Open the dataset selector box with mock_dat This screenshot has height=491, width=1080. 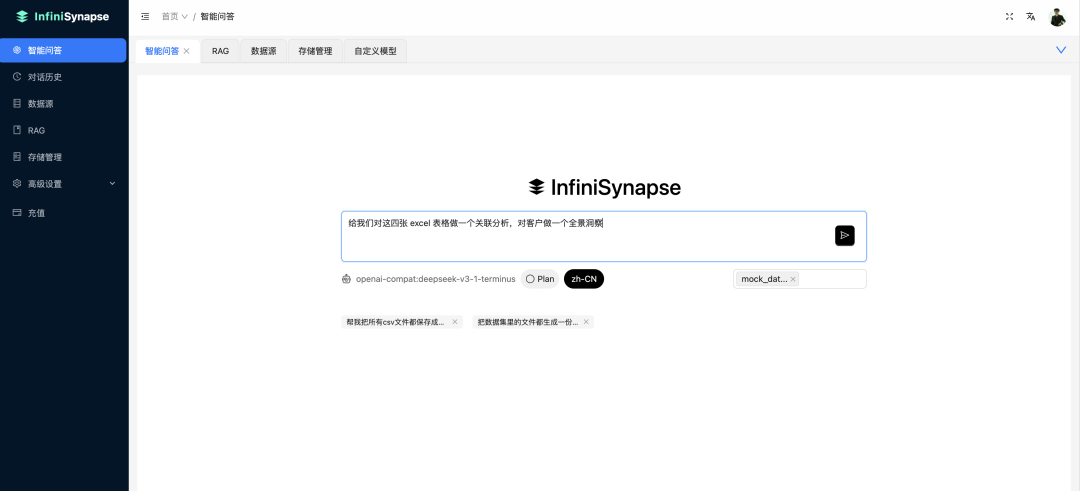coord(800,279)
